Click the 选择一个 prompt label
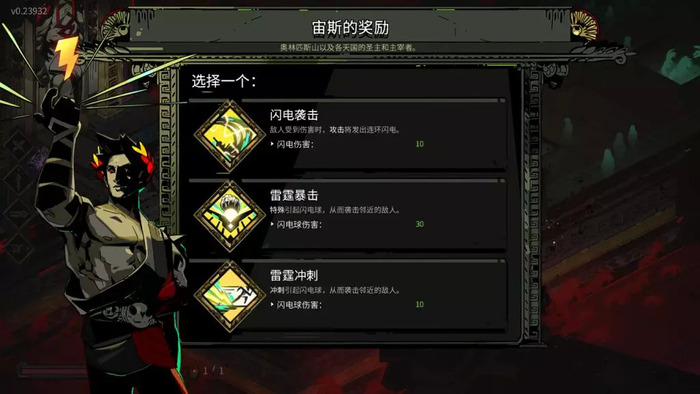 point(224,81)
